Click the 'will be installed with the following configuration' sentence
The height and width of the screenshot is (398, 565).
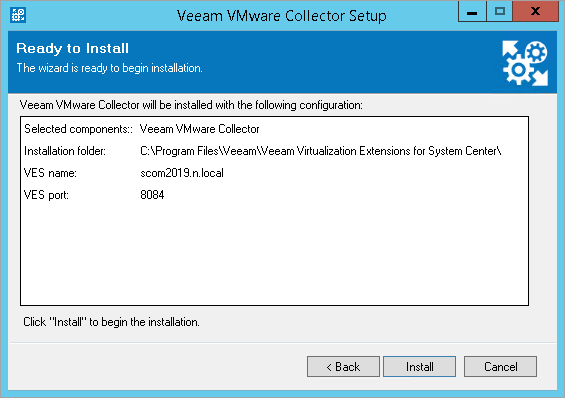point(191,105)
